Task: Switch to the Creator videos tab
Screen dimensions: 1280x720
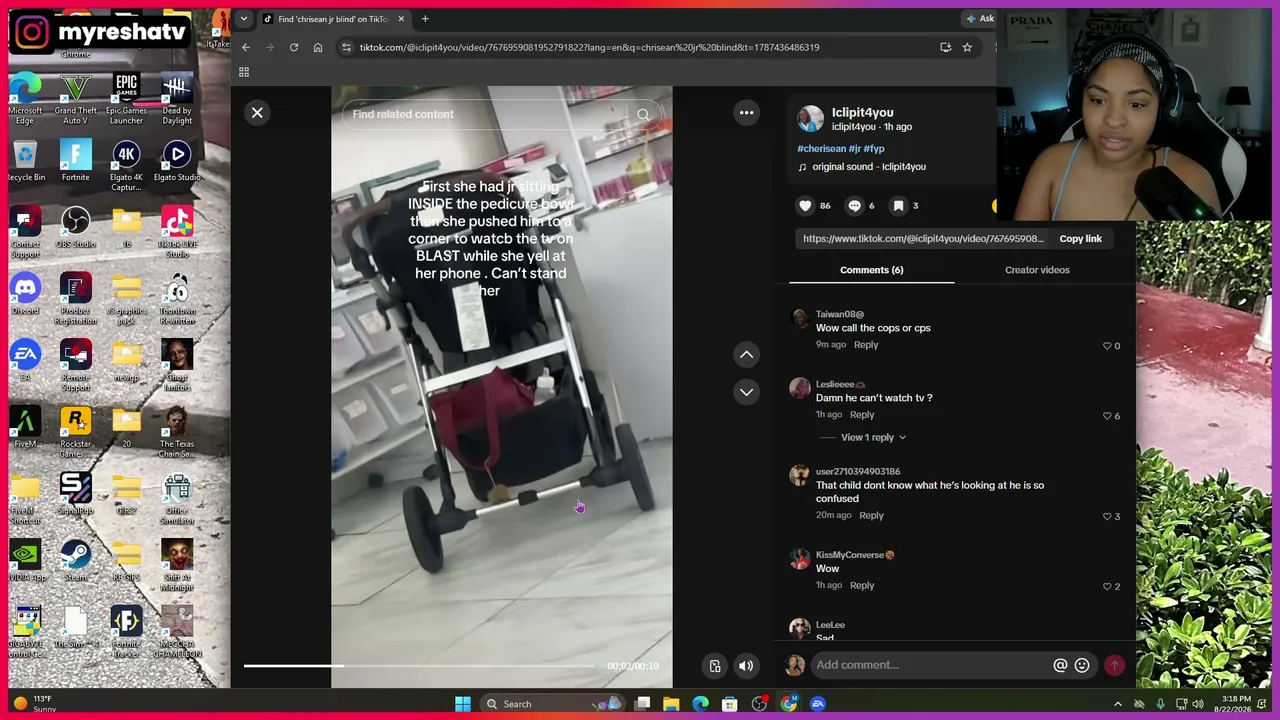Action: (1037, 270)
